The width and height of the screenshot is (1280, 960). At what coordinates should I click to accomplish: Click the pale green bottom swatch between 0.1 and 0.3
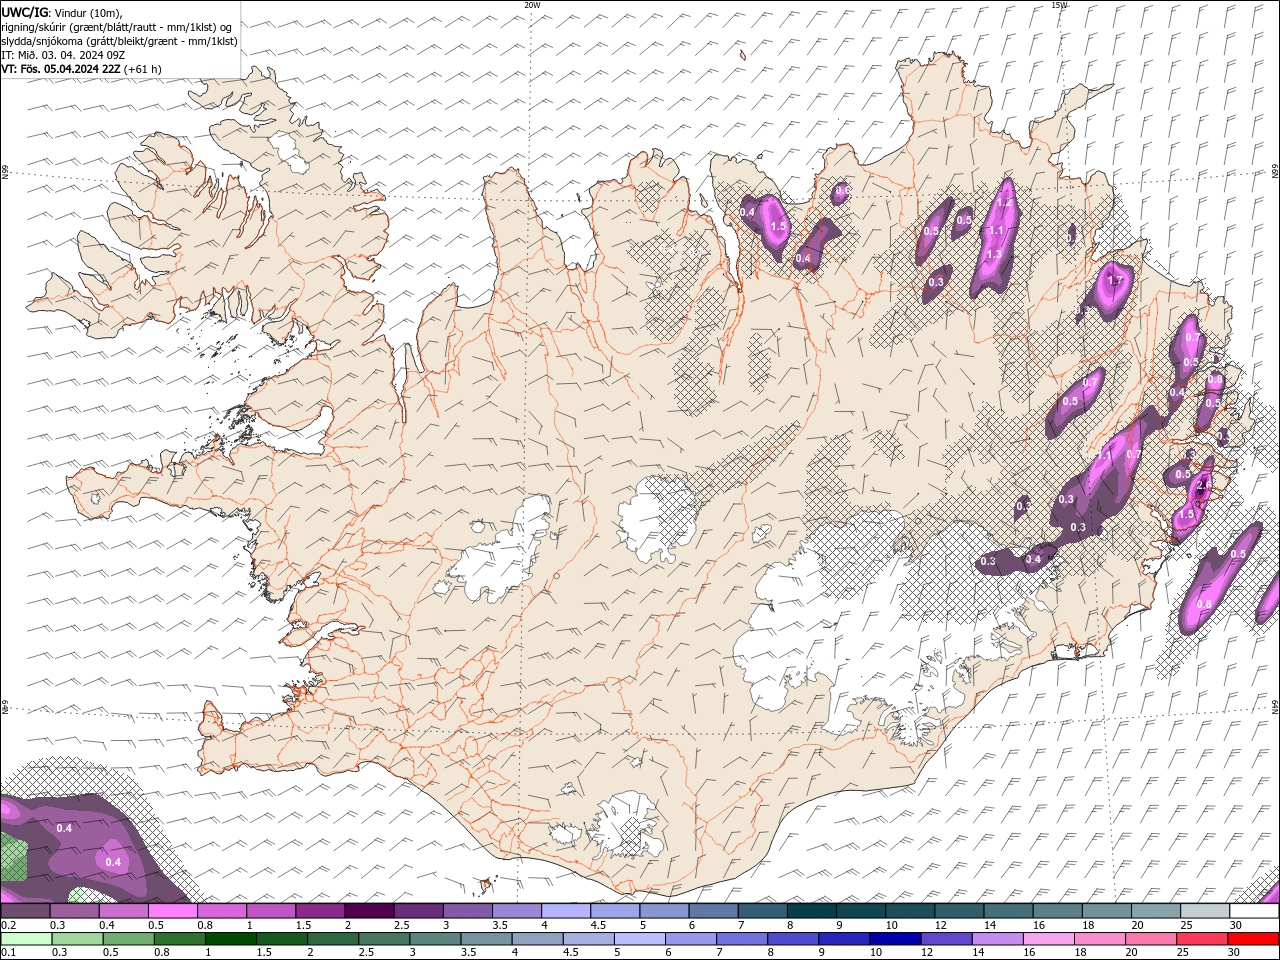(26, 939)
